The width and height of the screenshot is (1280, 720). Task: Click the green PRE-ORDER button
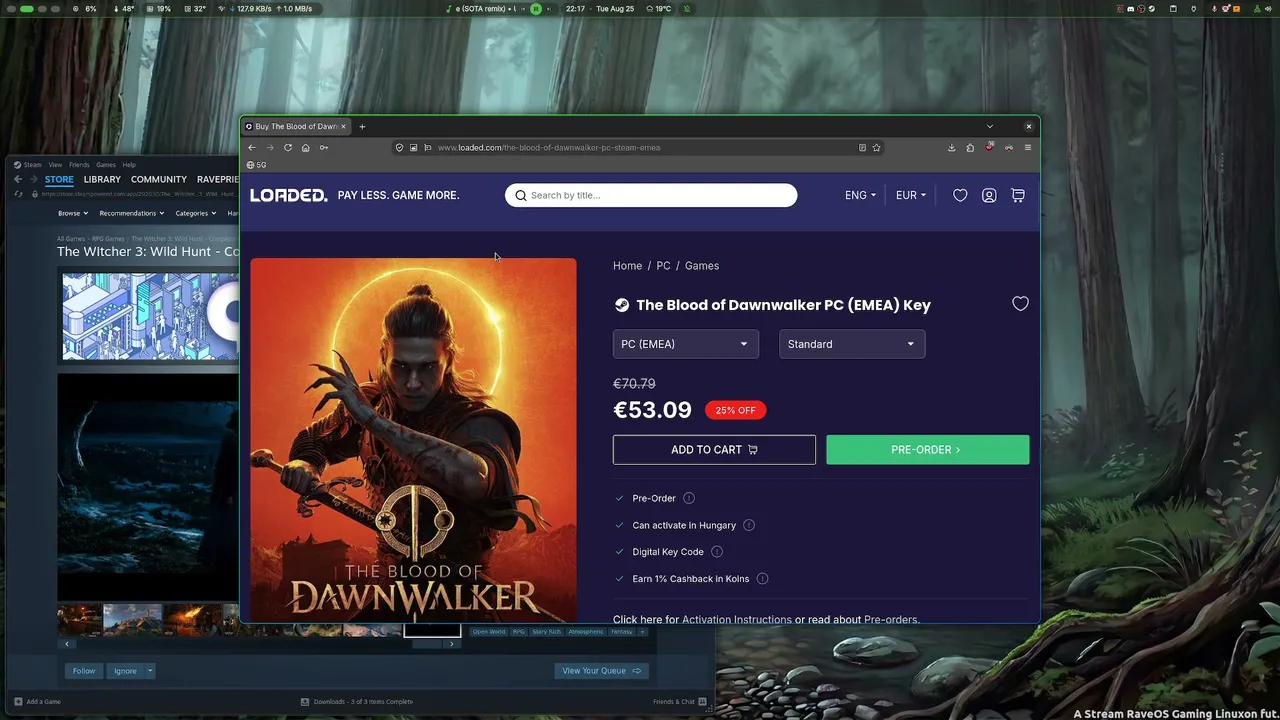(928, 450)
